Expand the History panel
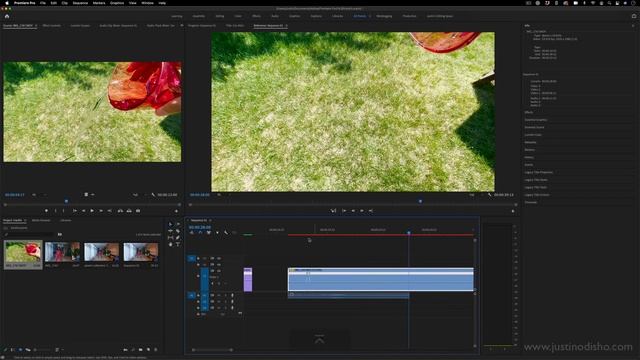The width and height of the screenshot is (640, 360). click(529, 158)
